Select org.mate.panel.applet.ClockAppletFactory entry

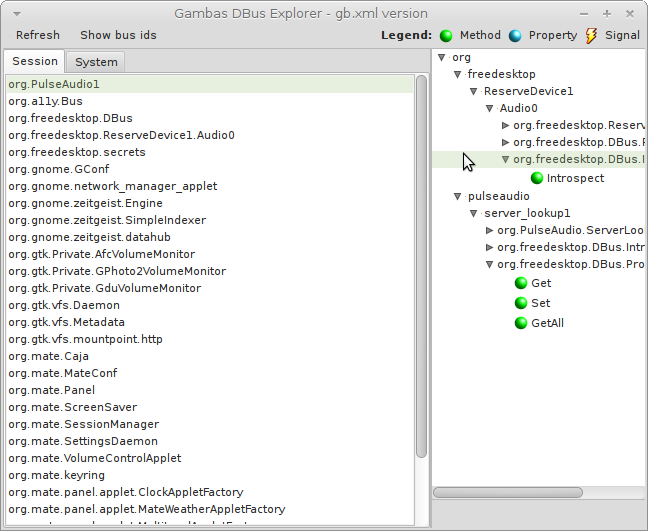210,492
